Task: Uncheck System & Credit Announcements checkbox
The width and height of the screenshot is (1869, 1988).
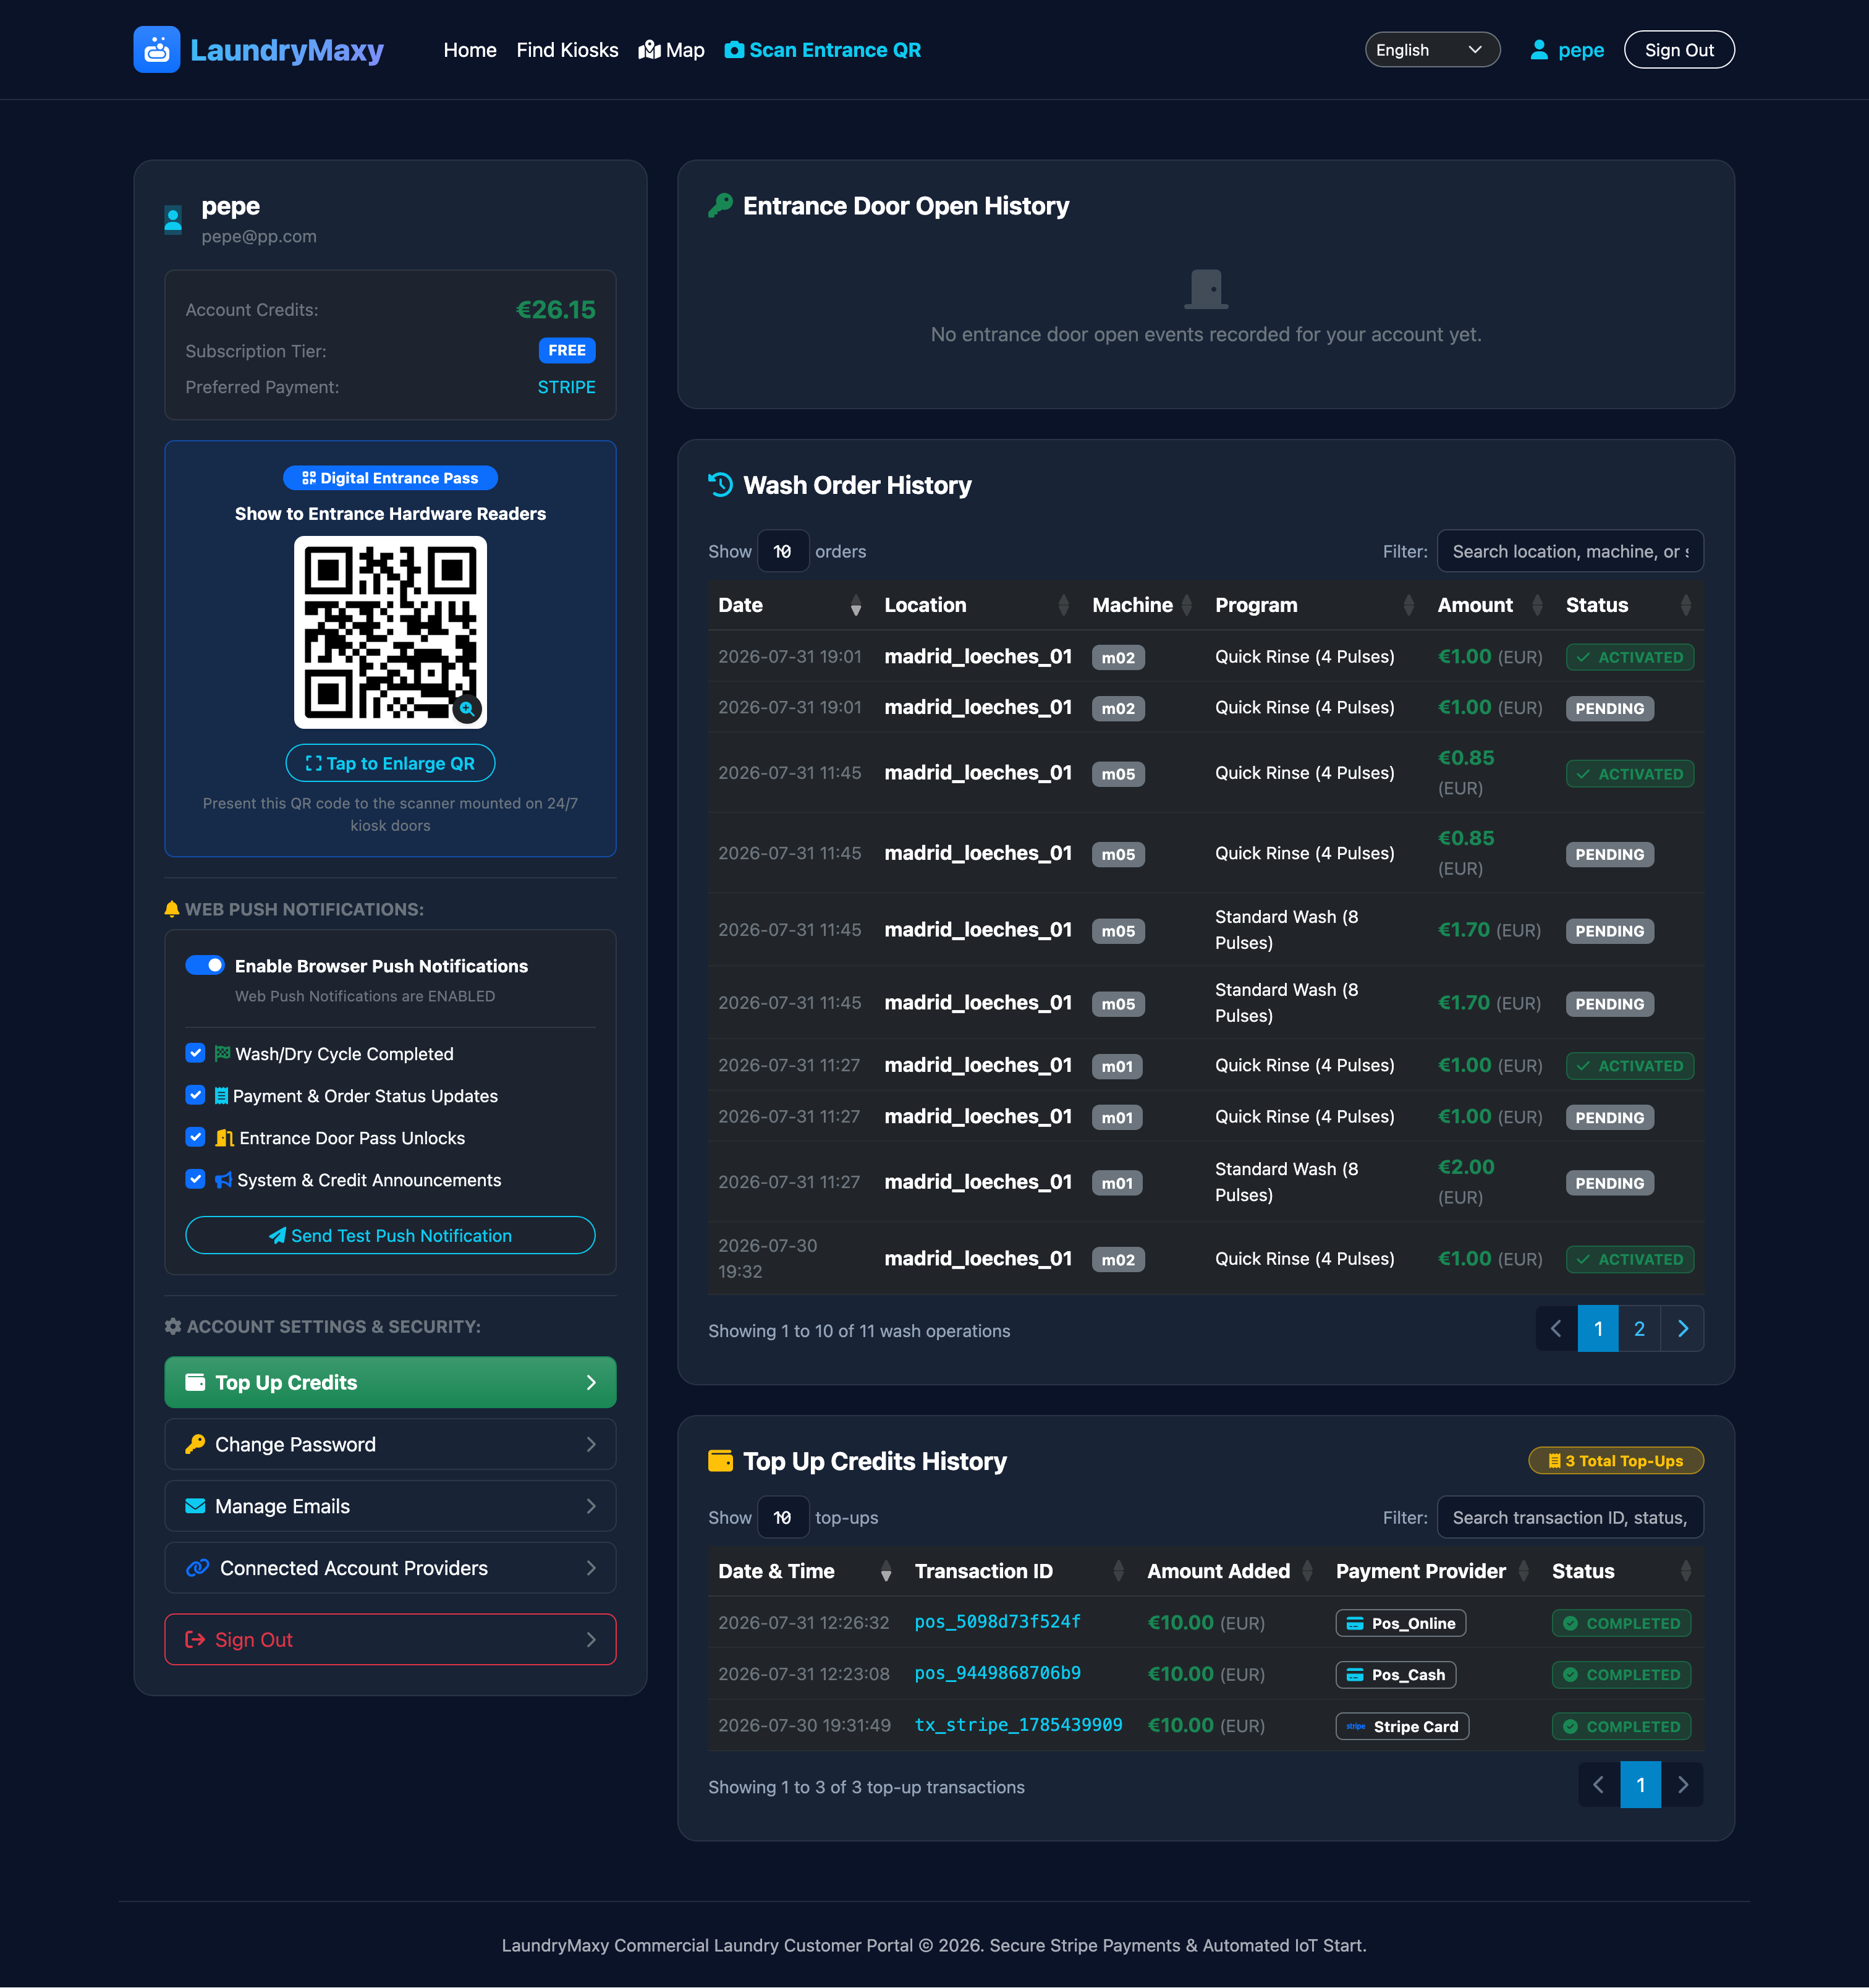Action: coord(195,1179)
